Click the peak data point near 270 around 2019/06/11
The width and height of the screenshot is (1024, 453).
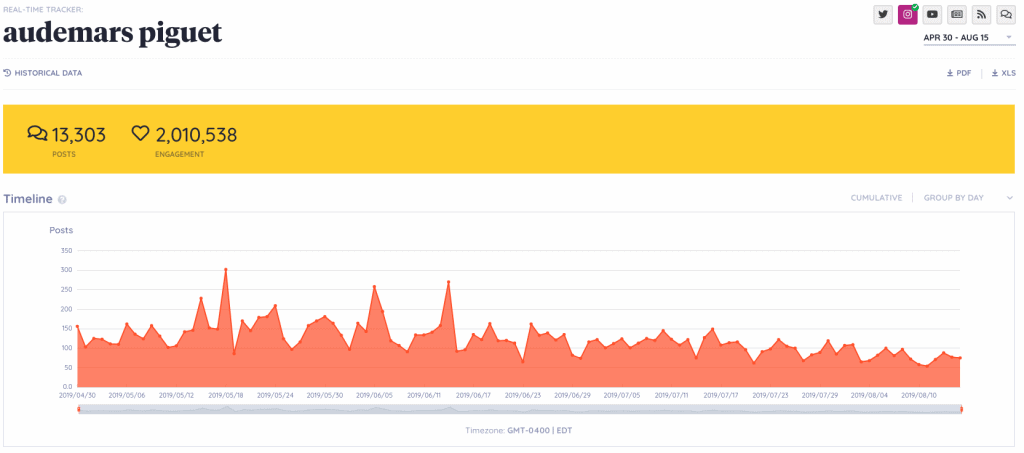[449, 282]
